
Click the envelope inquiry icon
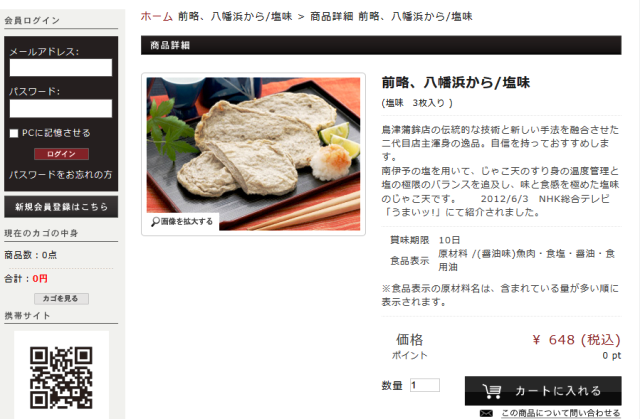(x=486, y=413)
